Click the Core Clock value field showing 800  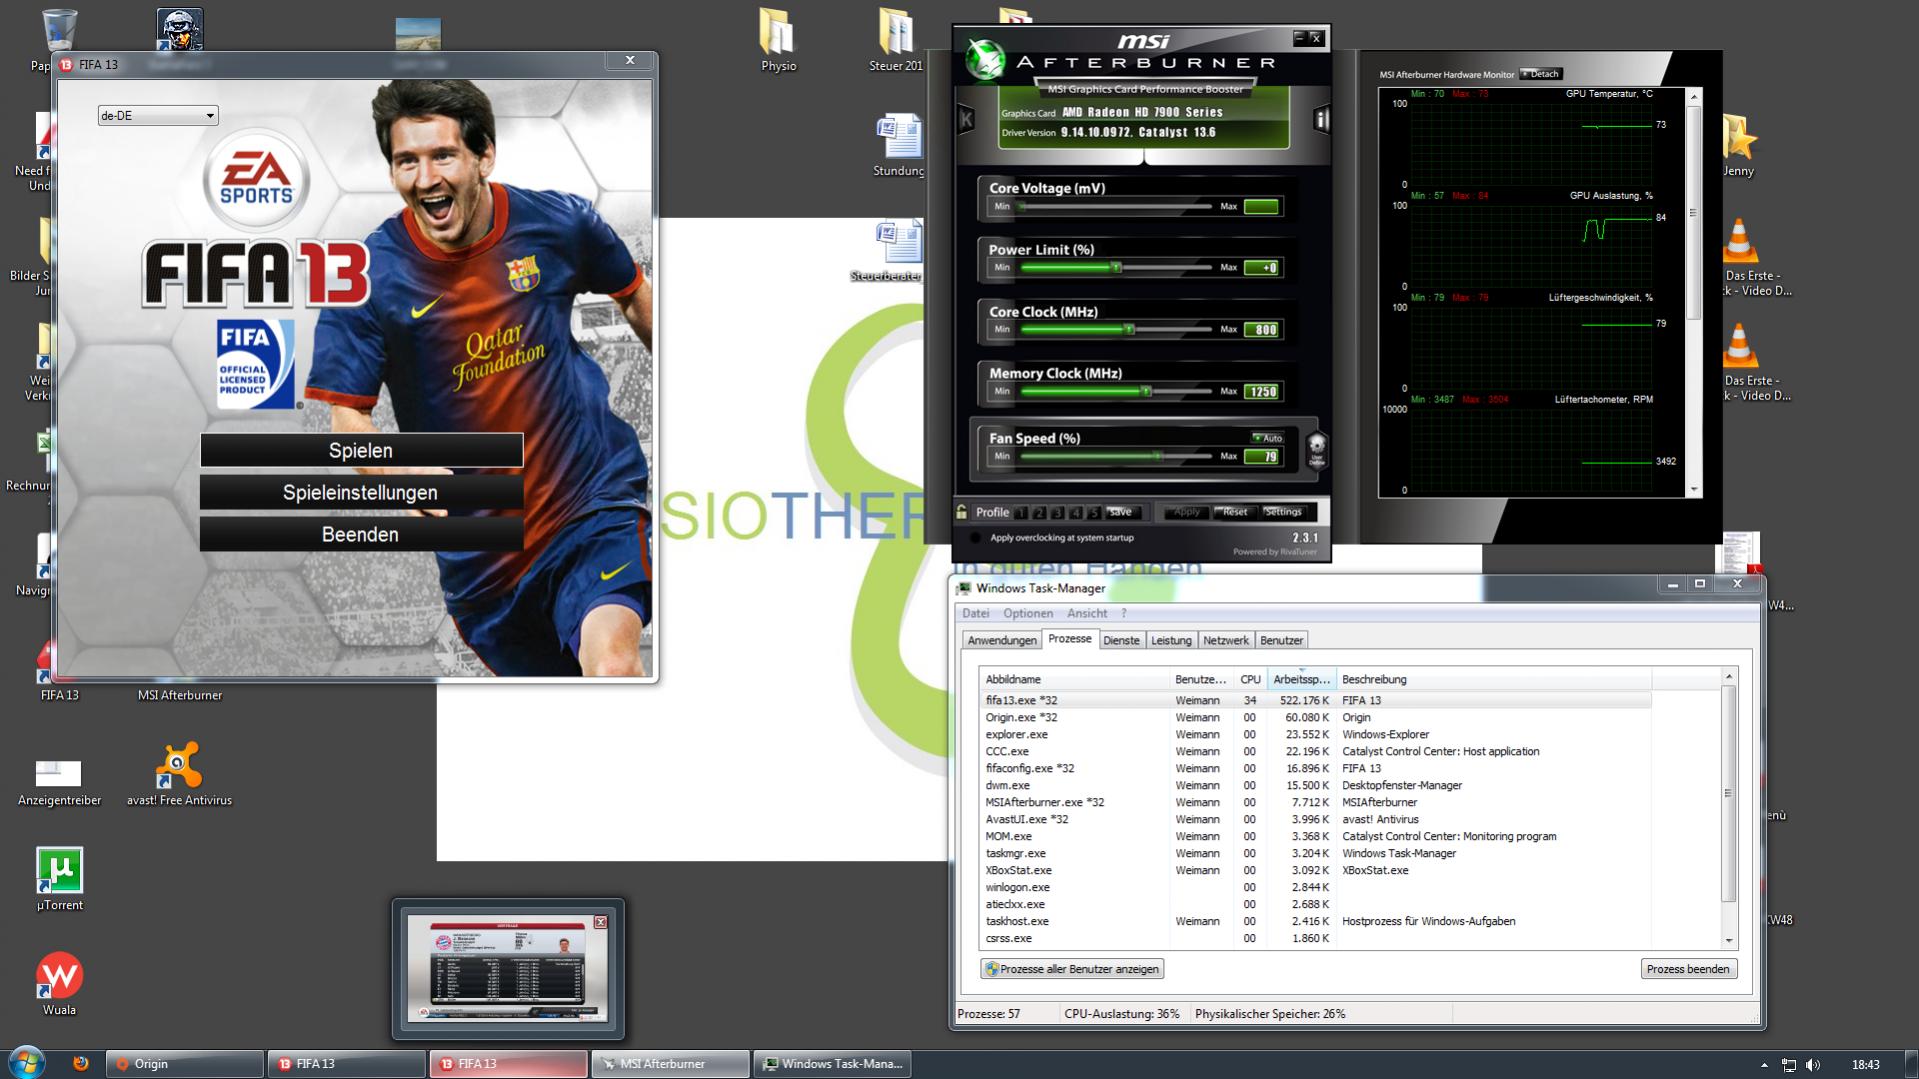(x=1262, y=330)
